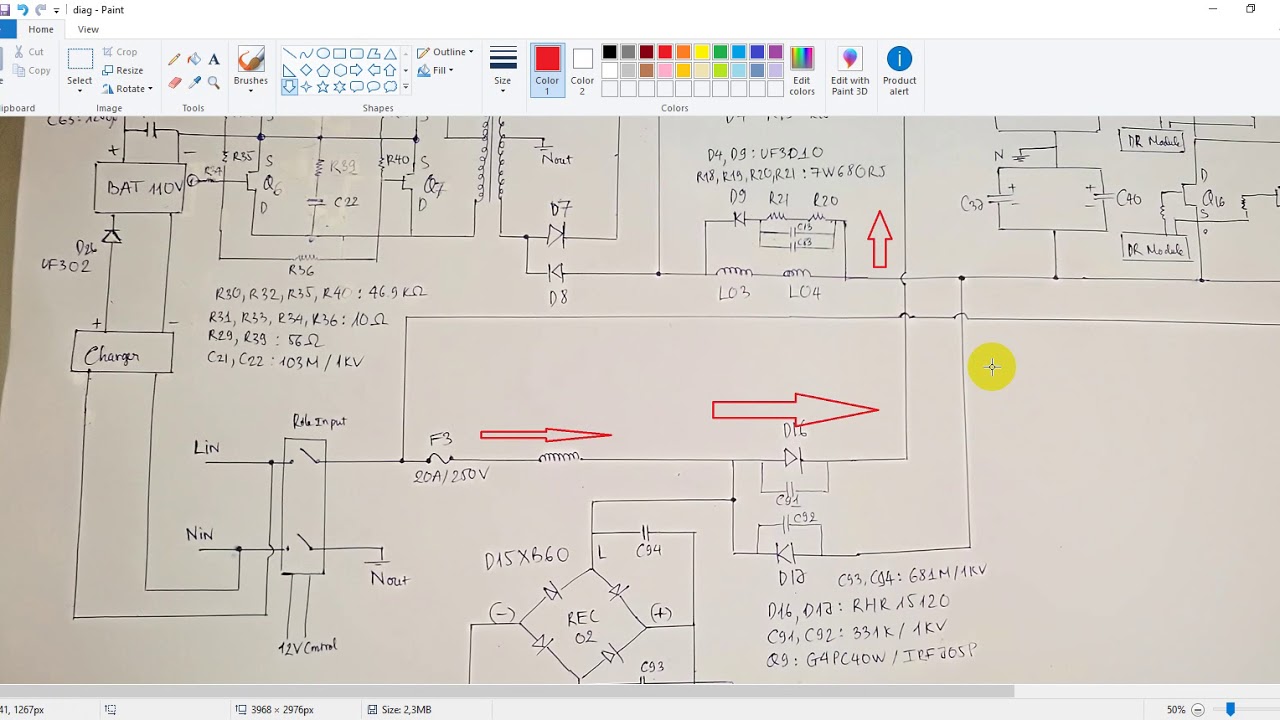Select the Eraser tool
1280x720 pixels.
tap(174, 83)
